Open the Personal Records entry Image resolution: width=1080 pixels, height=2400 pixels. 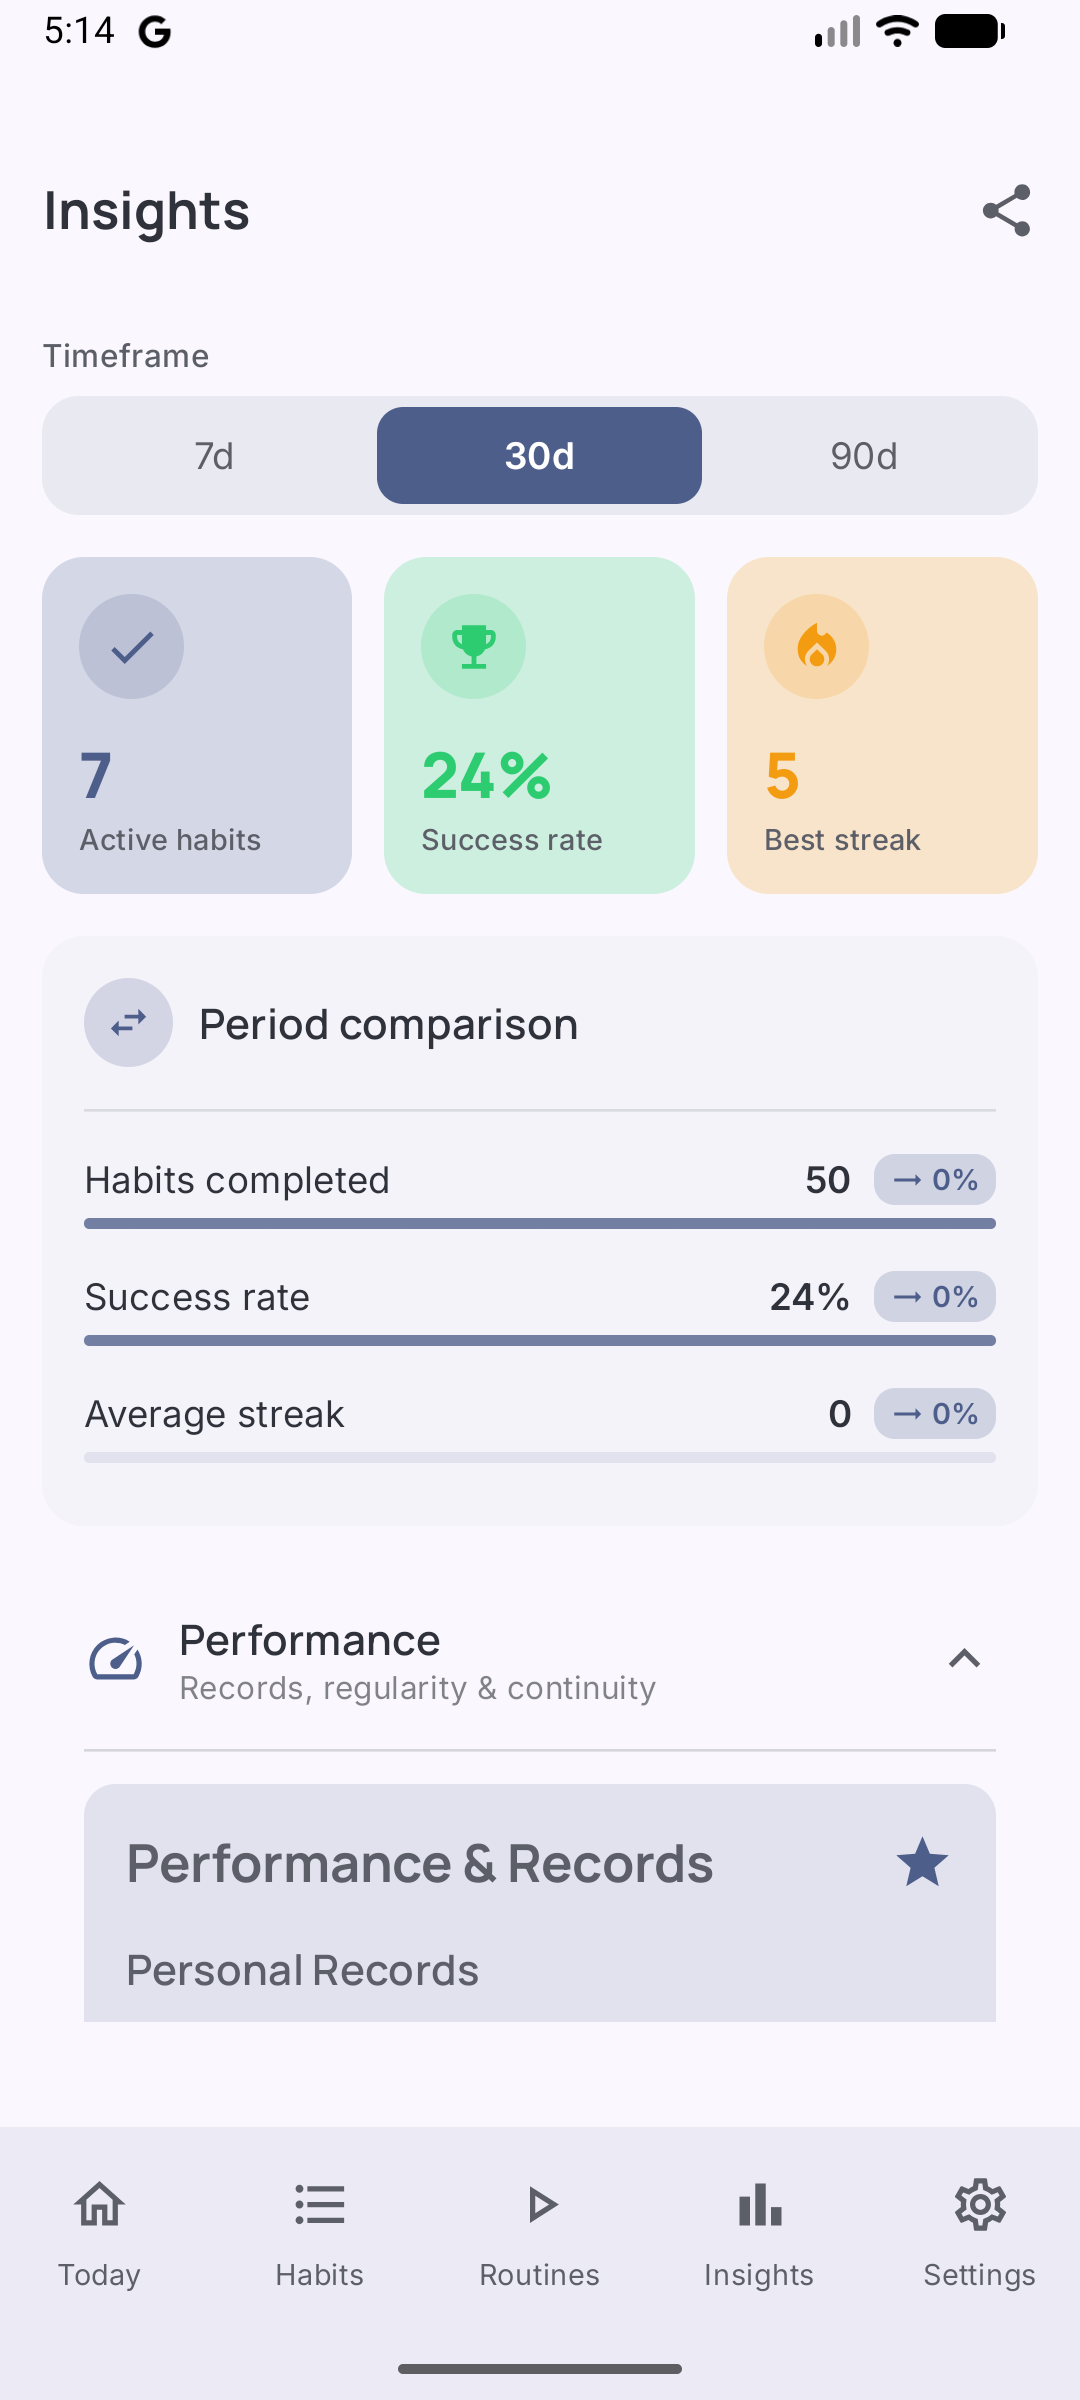tap(303, 1971)
